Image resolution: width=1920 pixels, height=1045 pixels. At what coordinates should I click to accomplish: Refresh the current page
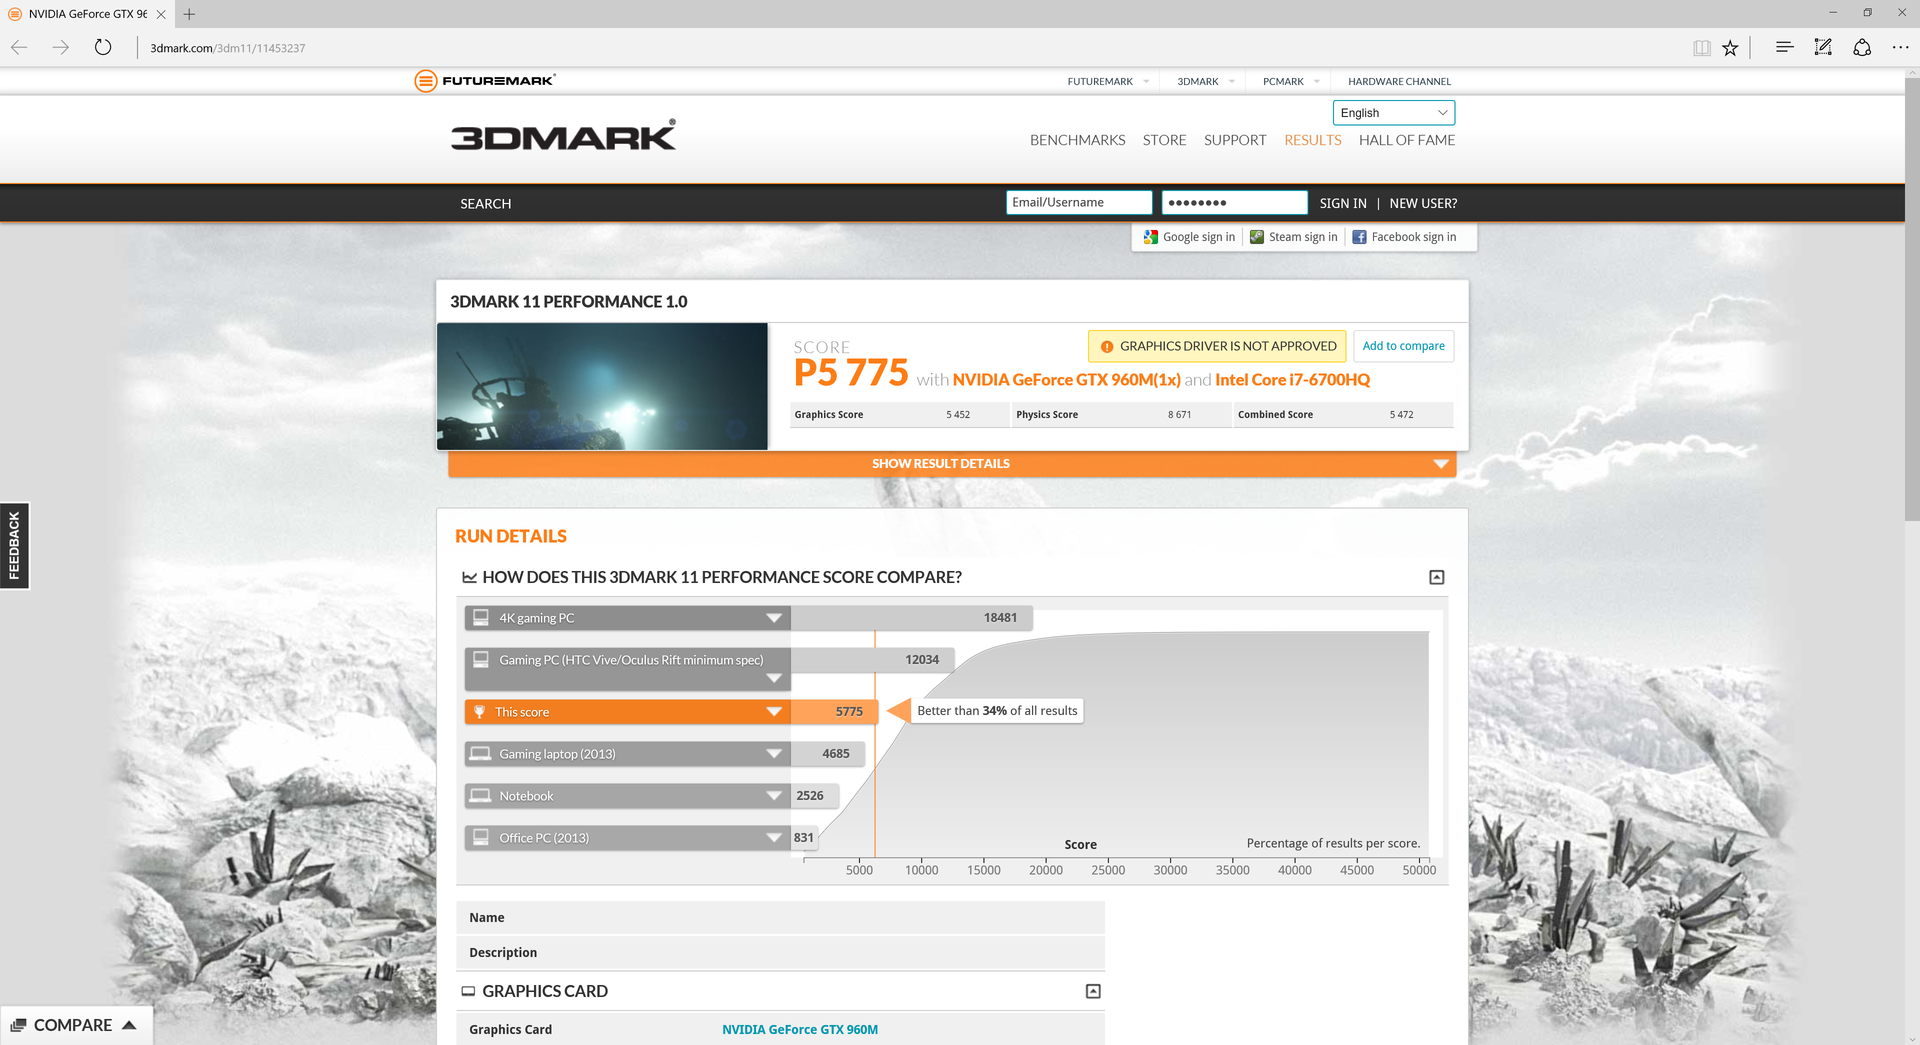pyautogui.click(x=103, y=47)
